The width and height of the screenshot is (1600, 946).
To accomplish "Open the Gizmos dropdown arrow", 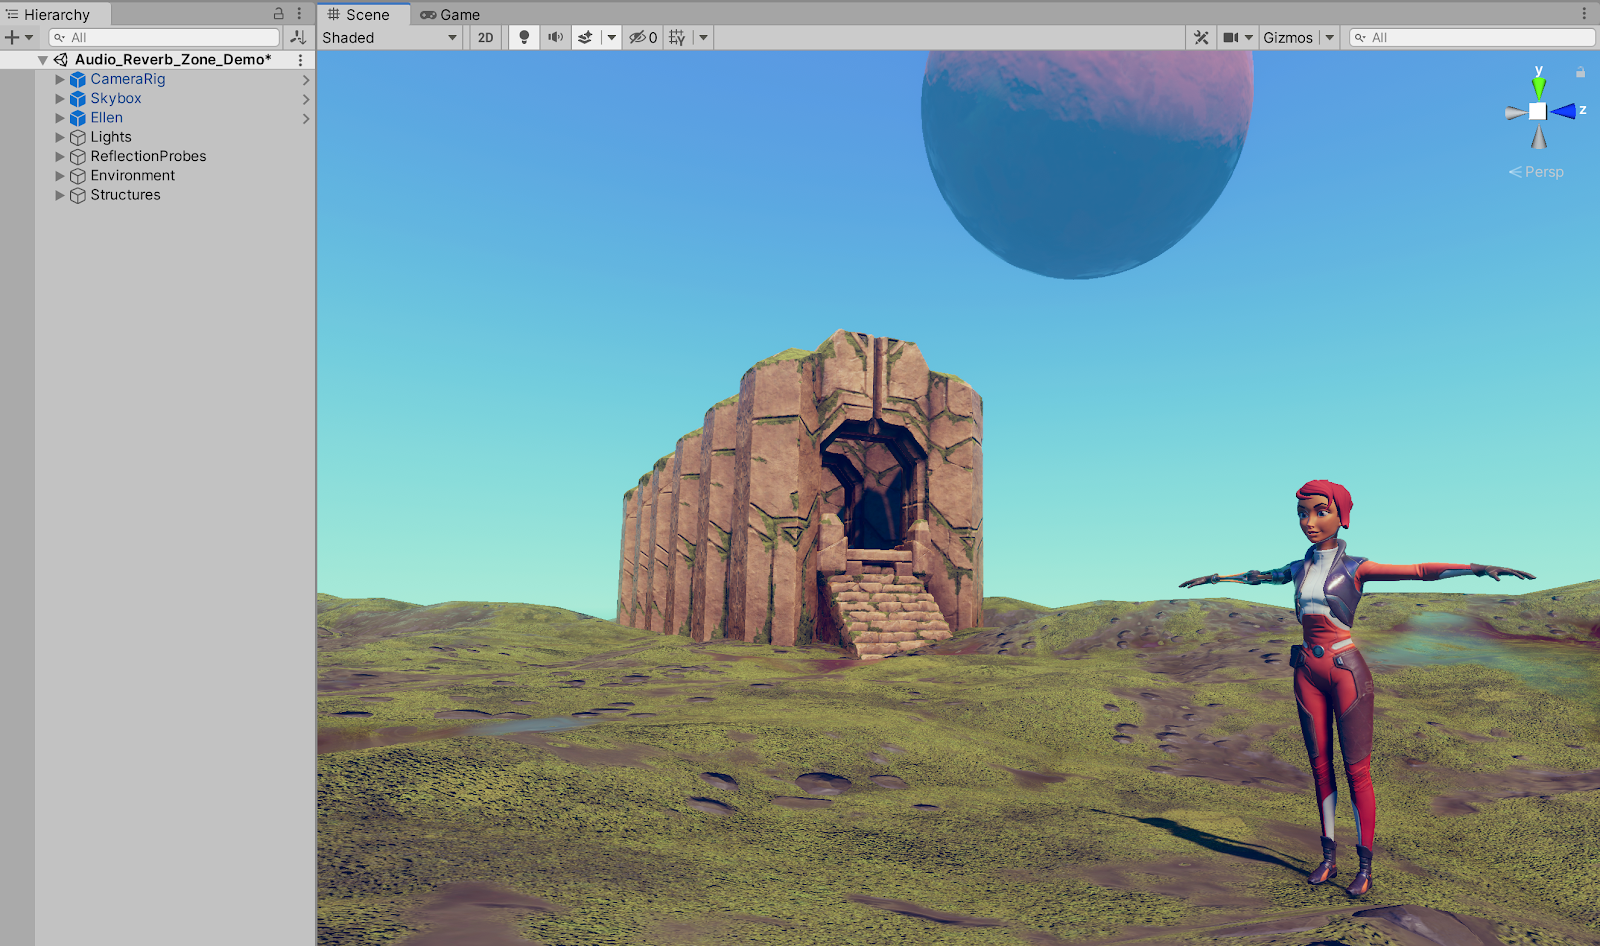I will point(1330,38).
